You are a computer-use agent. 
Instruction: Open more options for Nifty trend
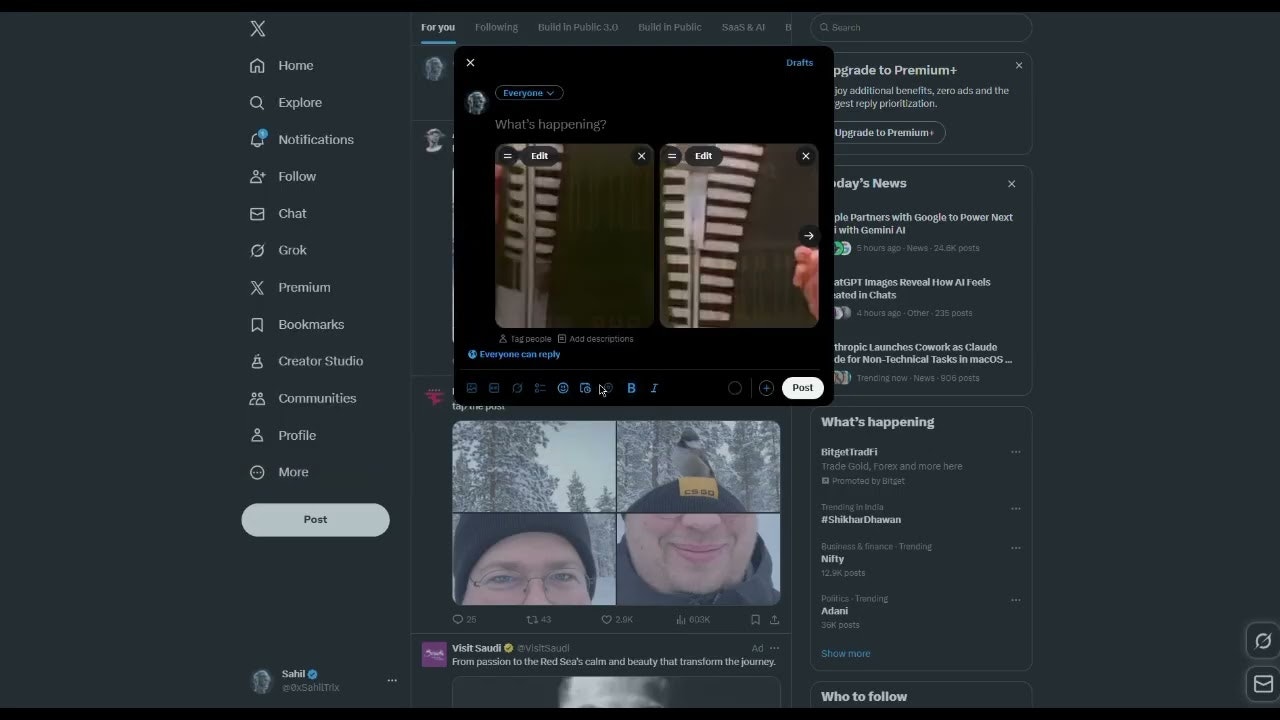(x=1015, y=548)
